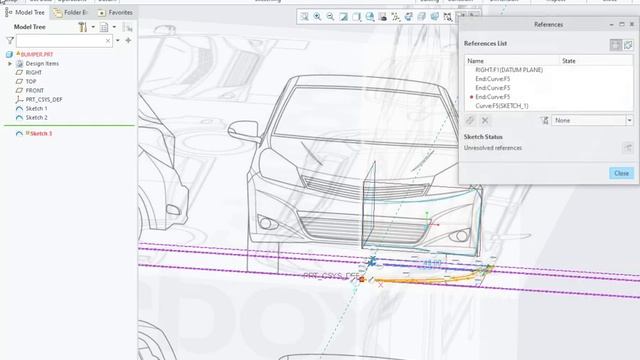Image resolution: width=640 pixels, height=360 pixels.
Task: Select the FRONT datum plane tree item
Action: point(35,91)
